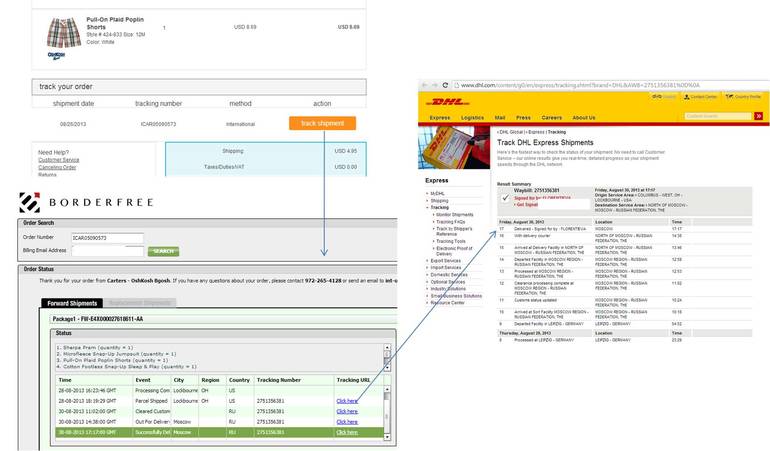The width and height of the screenshot is (770, 451).
Task: Select the Forward Shipments tab
Action: [x=72, y=303]
